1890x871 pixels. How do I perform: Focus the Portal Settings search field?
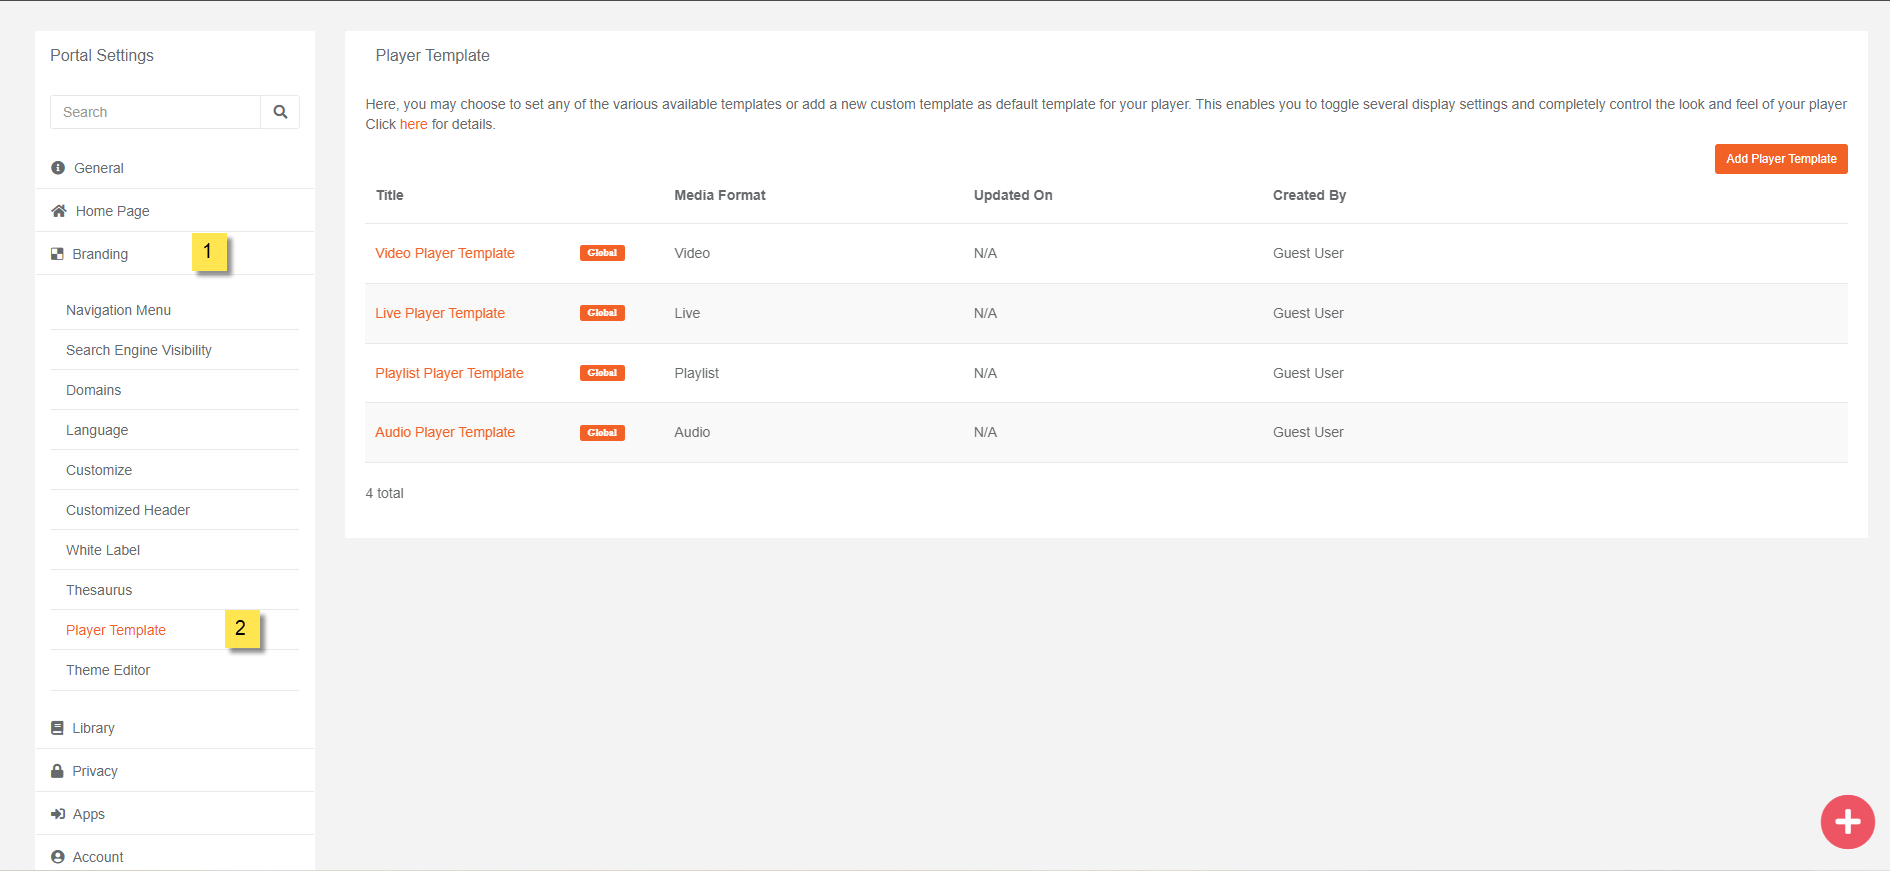pos(155,112)
